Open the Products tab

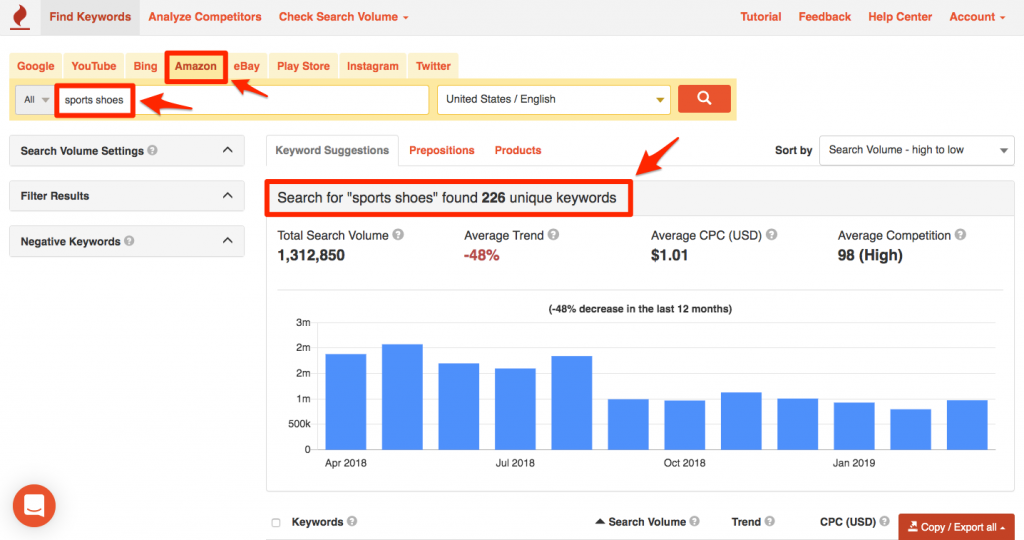518,150
